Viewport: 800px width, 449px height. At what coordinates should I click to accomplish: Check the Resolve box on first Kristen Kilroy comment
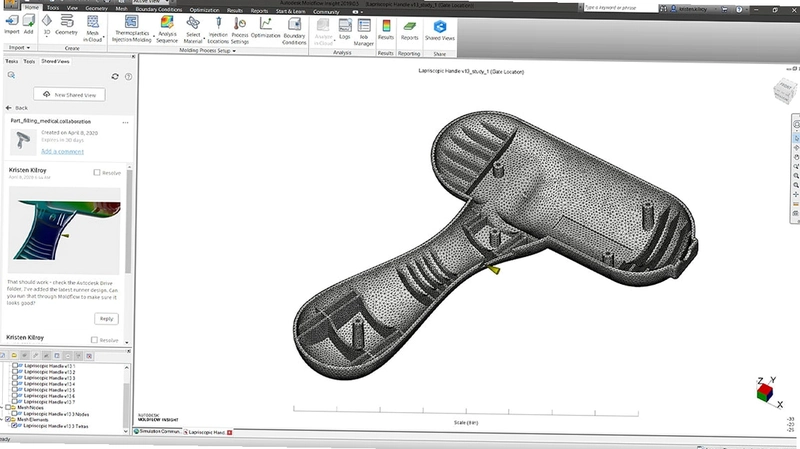point(97,172)
